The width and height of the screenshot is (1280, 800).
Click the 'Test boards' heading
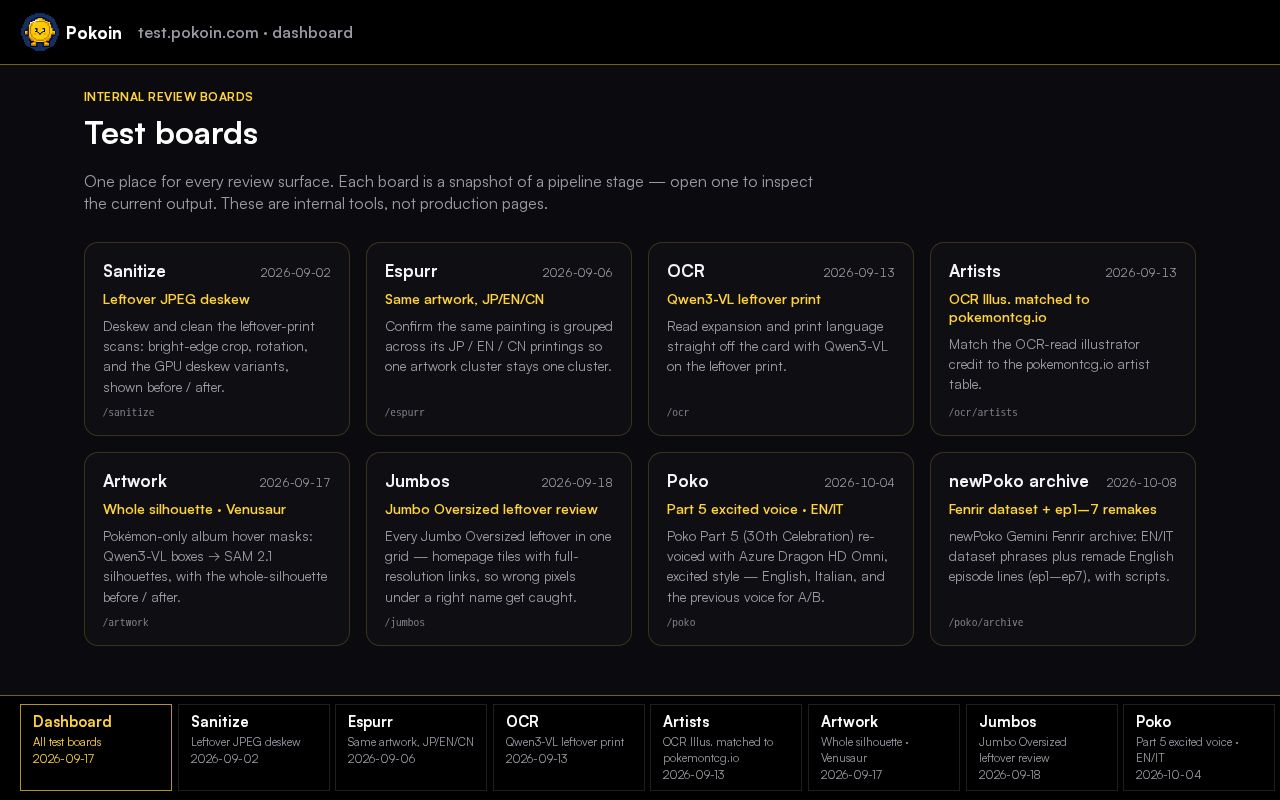(171, 133)
